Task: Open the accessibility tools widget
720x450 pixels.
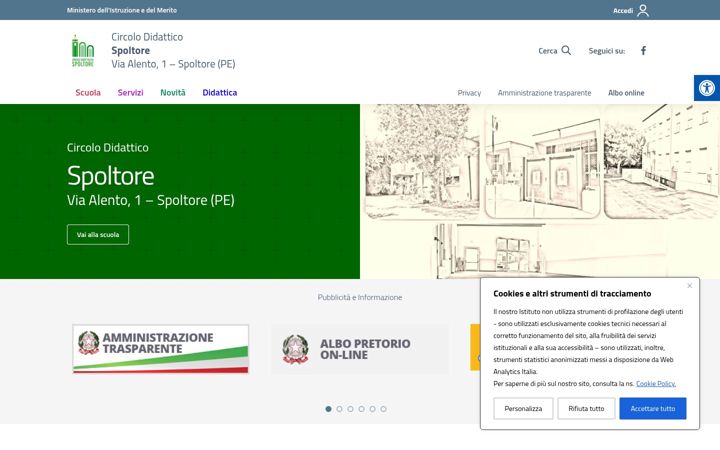Action: (707, 88)
